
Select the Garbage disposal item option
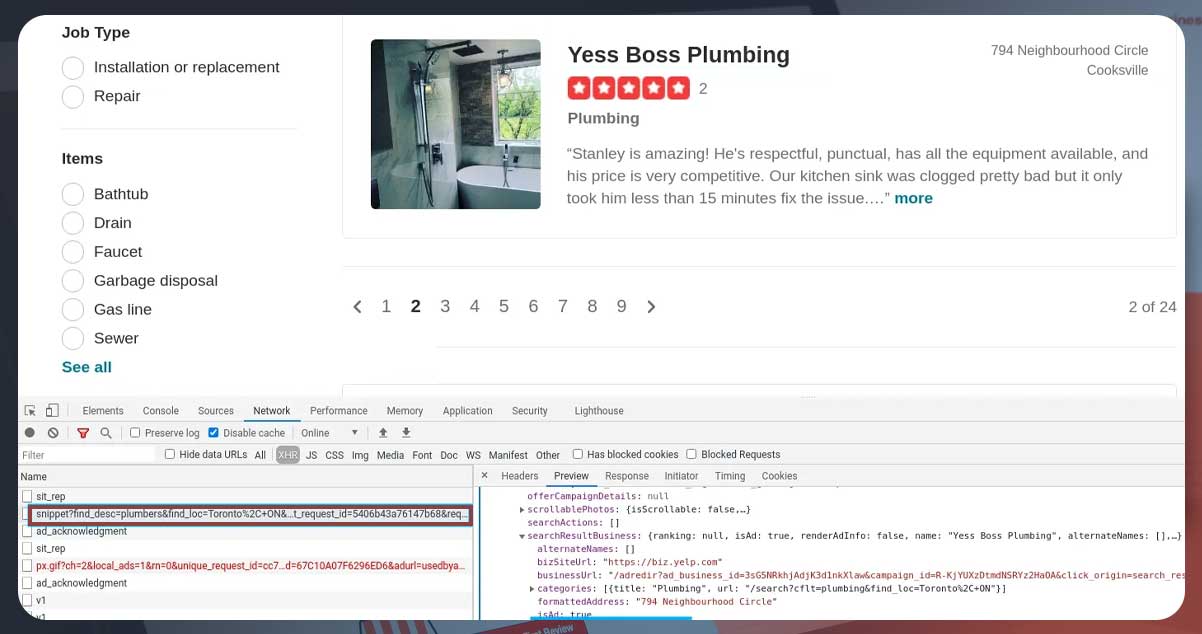72,281
